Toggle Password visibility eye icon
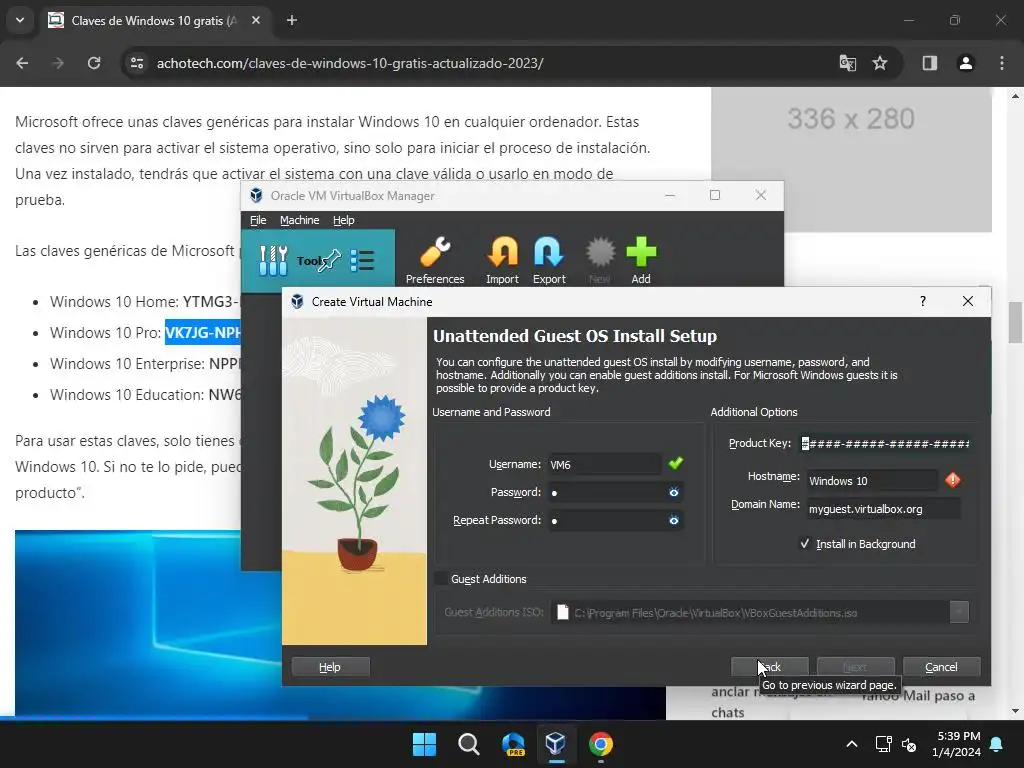1024x768 pixels. (674, 492)
